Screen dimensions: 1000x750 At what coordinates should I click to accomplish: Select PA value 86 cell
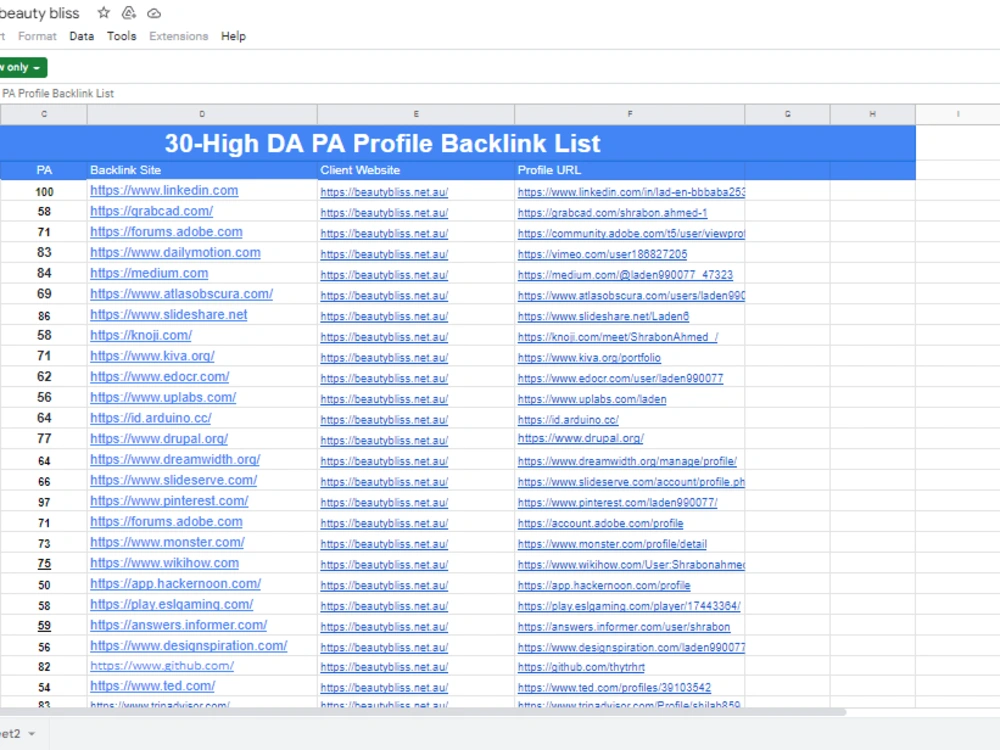point(44,316)
